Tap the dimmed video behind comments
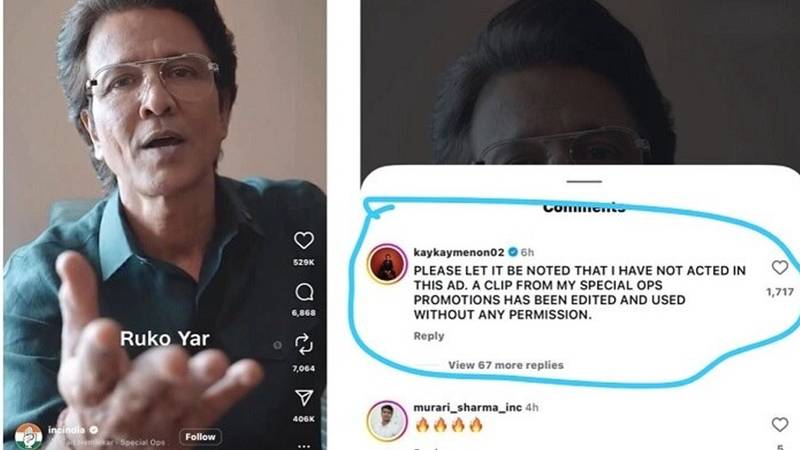 pos(580,82)
